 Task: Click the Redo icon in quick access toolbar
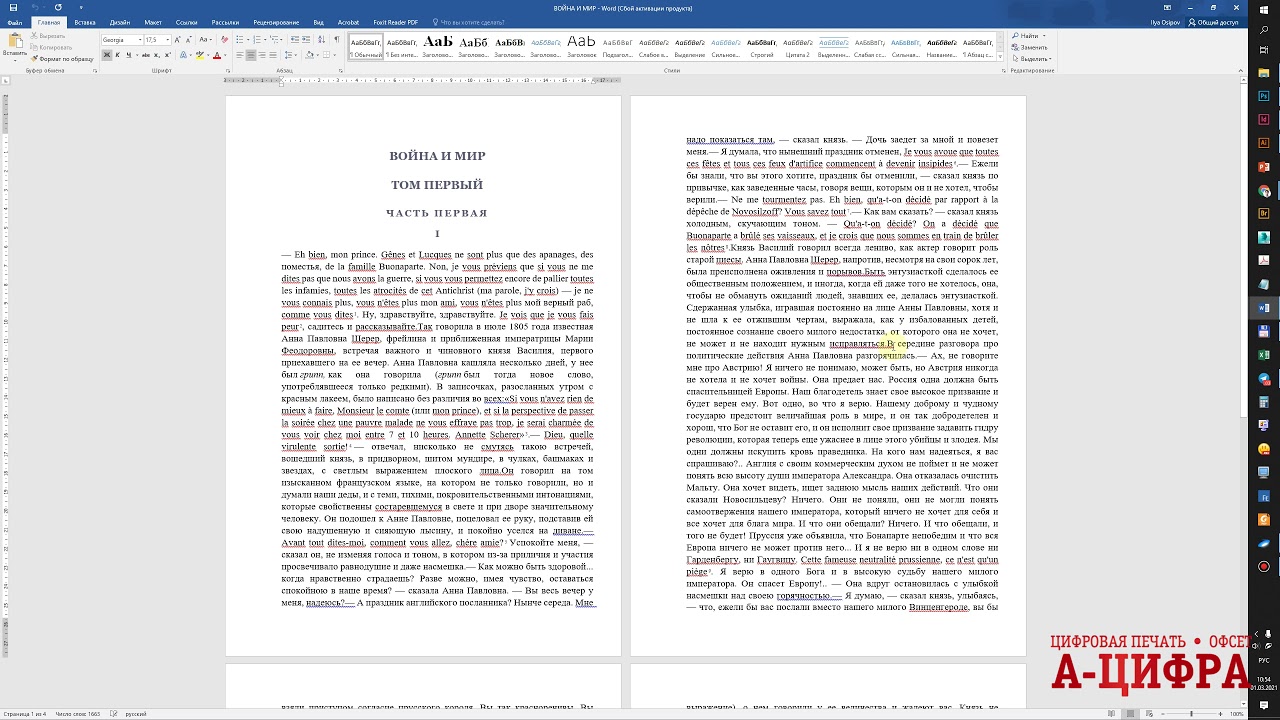click(58, 7)
